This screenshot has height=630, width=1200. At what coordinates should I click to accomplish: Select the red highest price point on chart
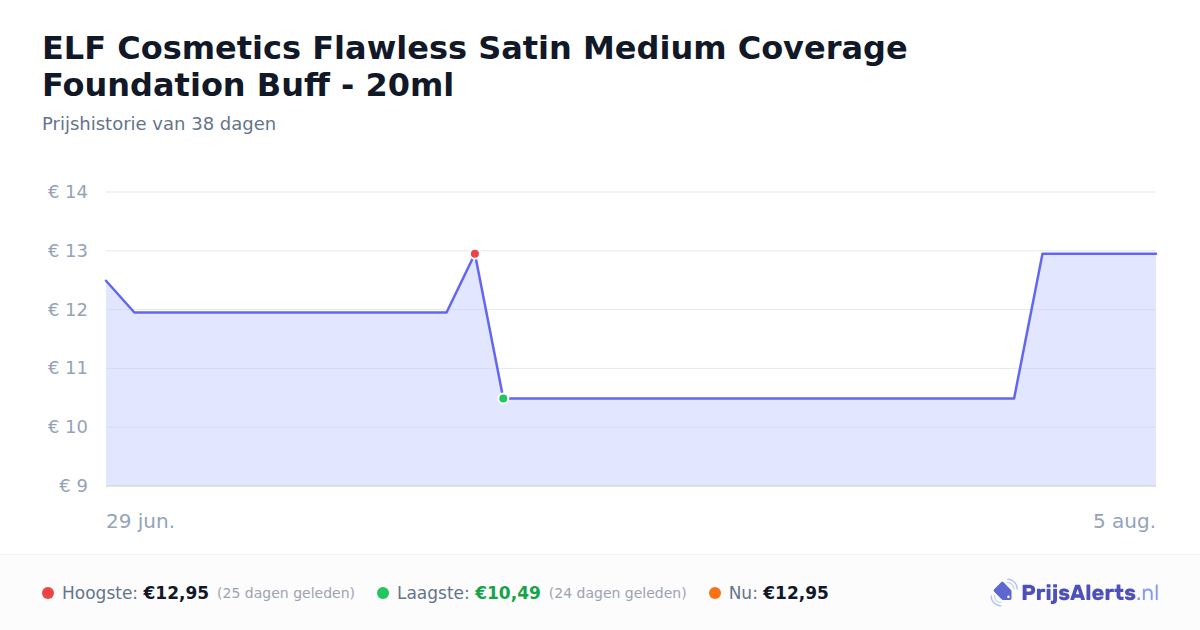[475, 254]
